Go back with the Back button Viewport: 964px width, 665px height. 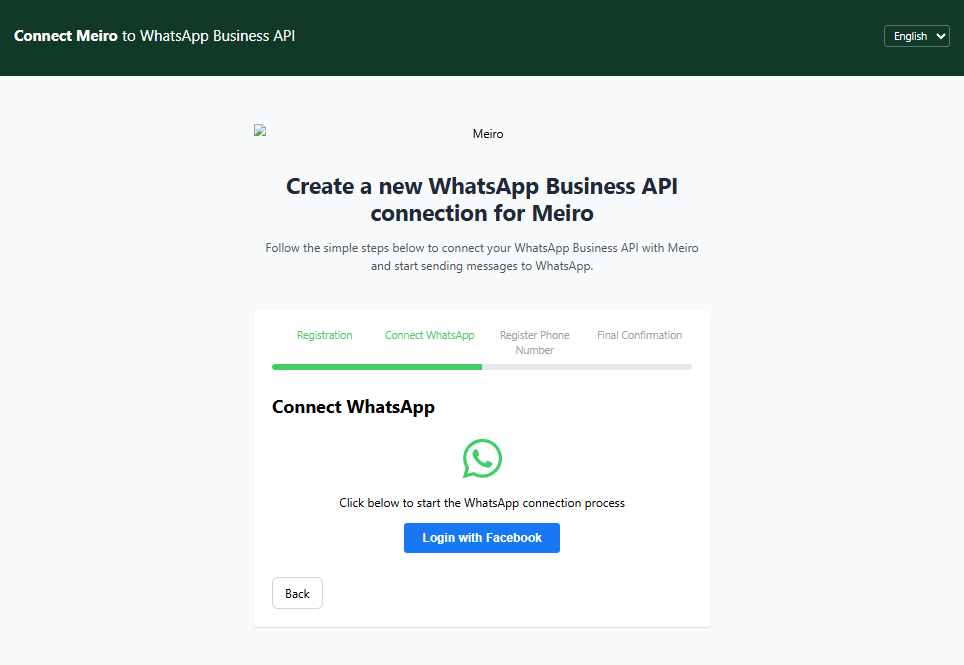298,593
